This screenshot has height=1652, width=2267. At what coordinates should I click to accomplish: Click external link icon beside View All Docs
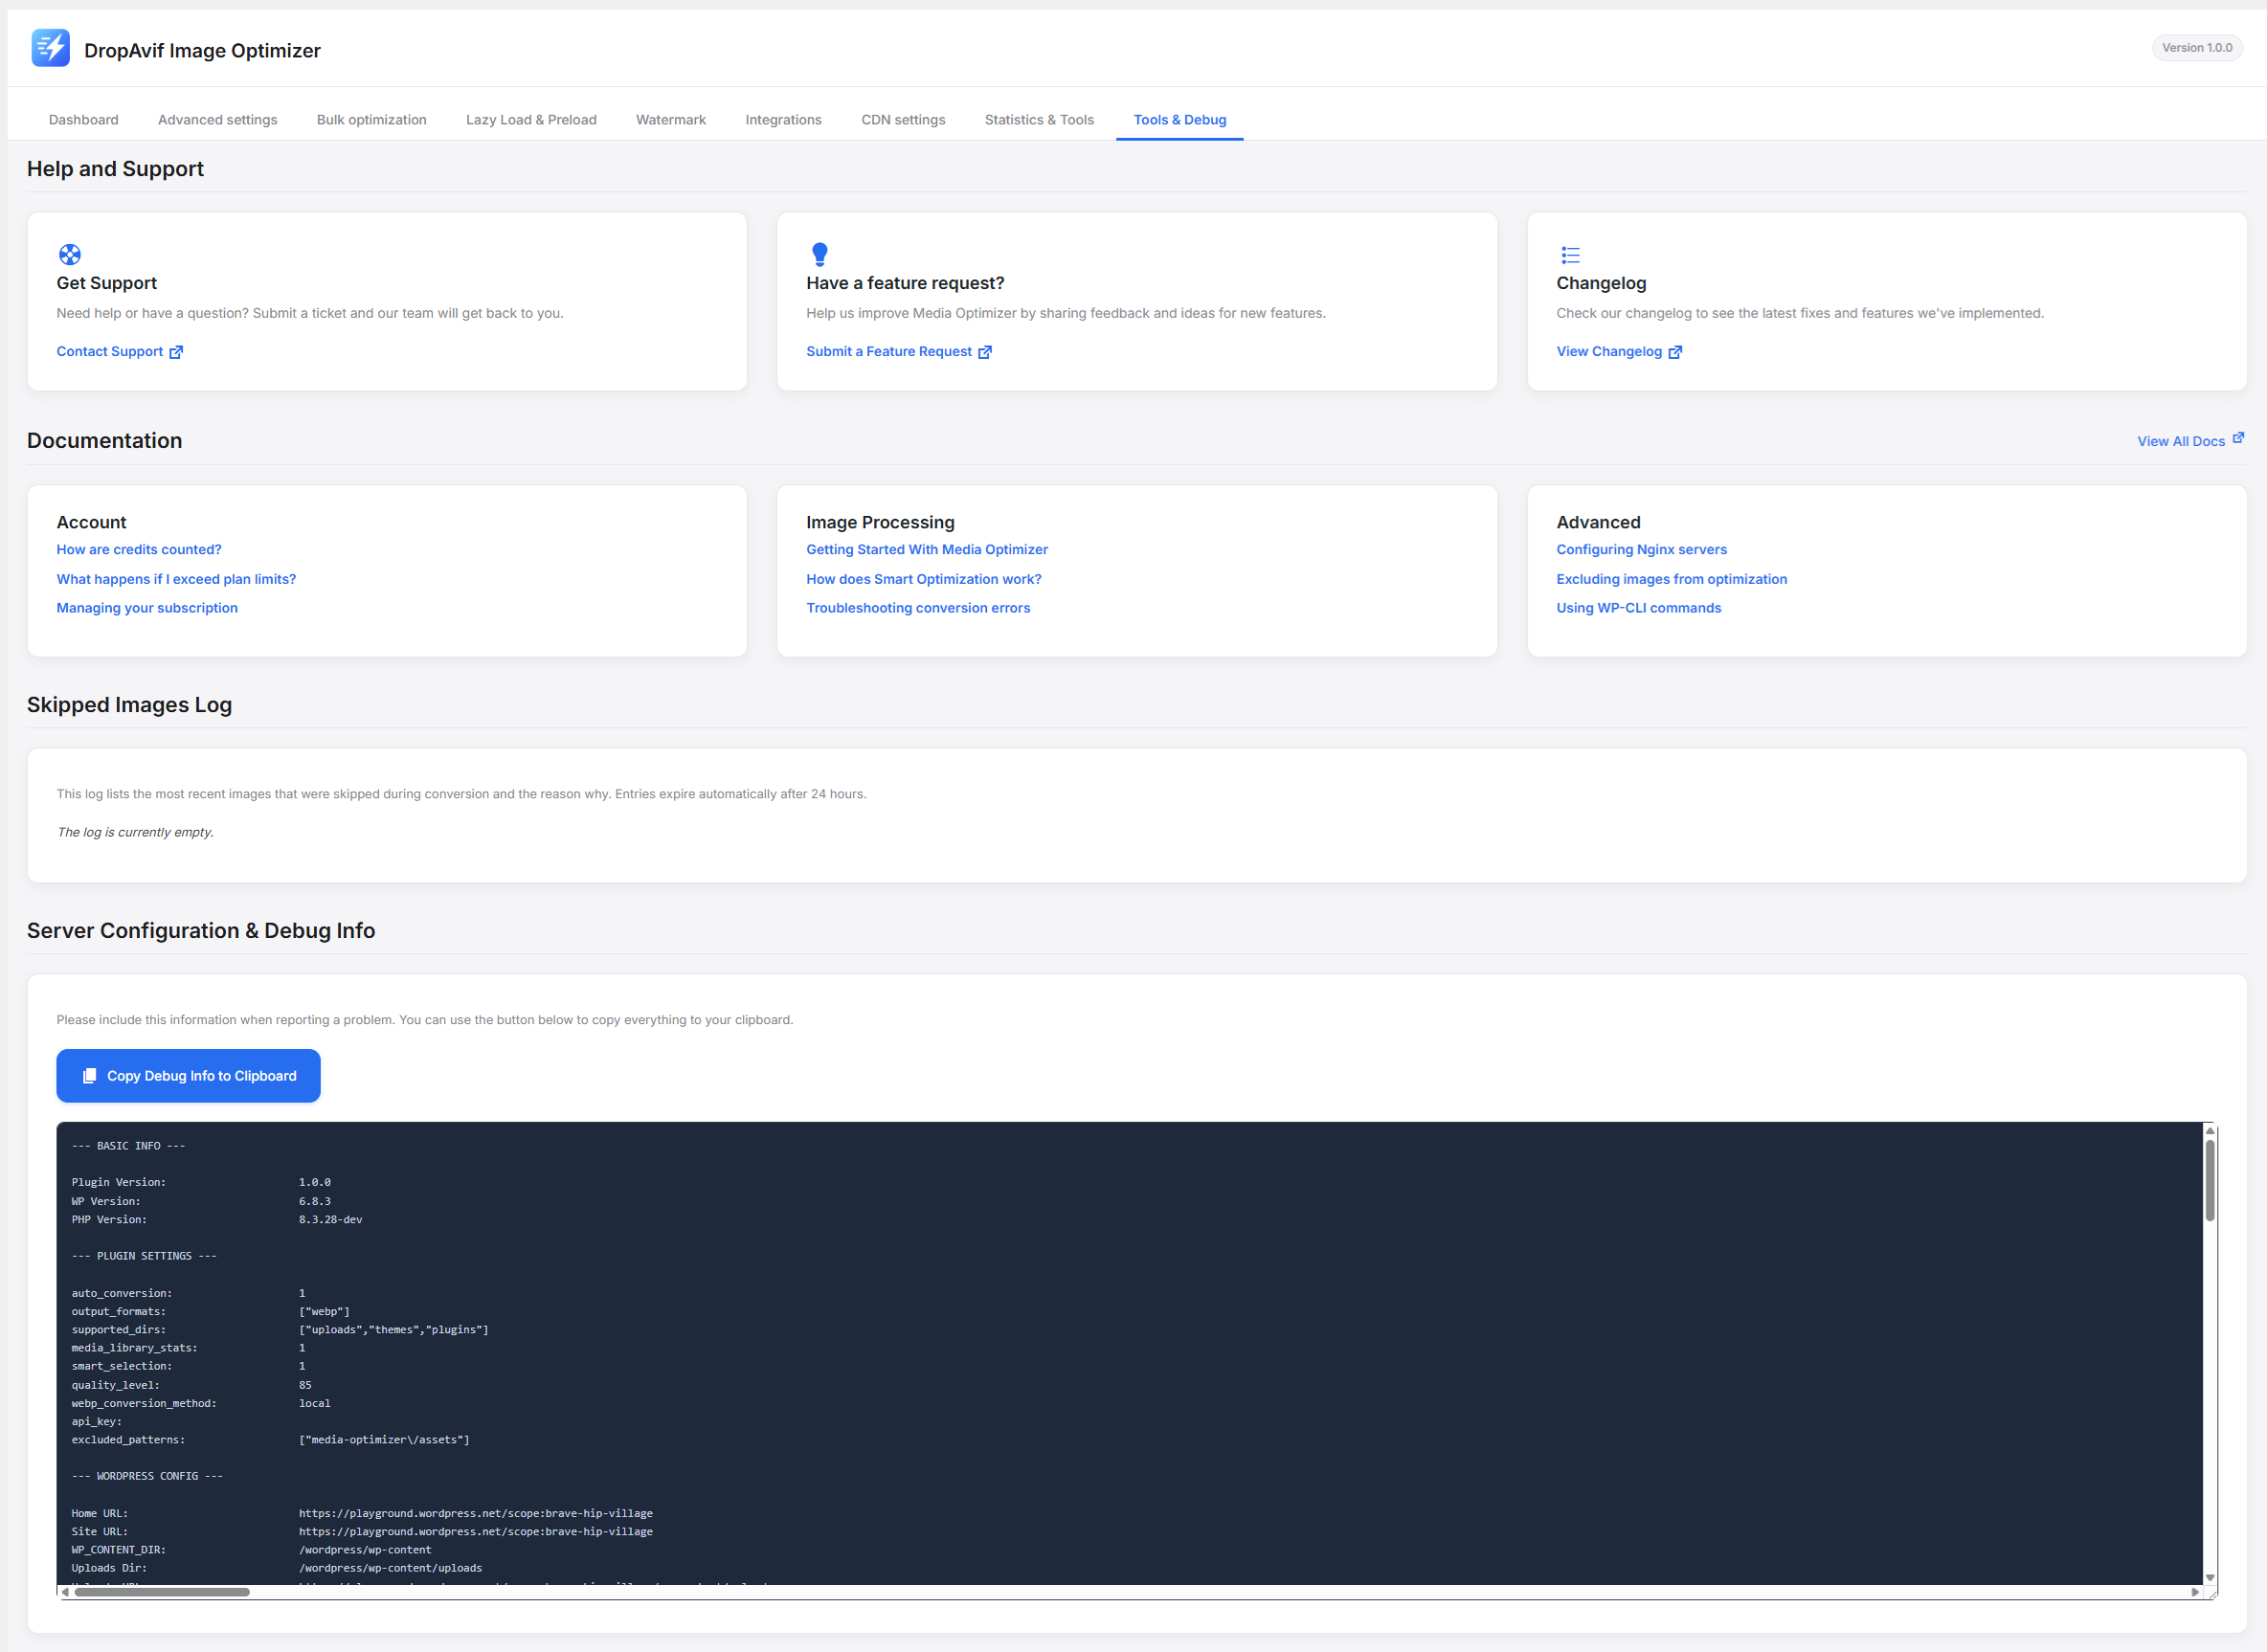pos(2238,438)
